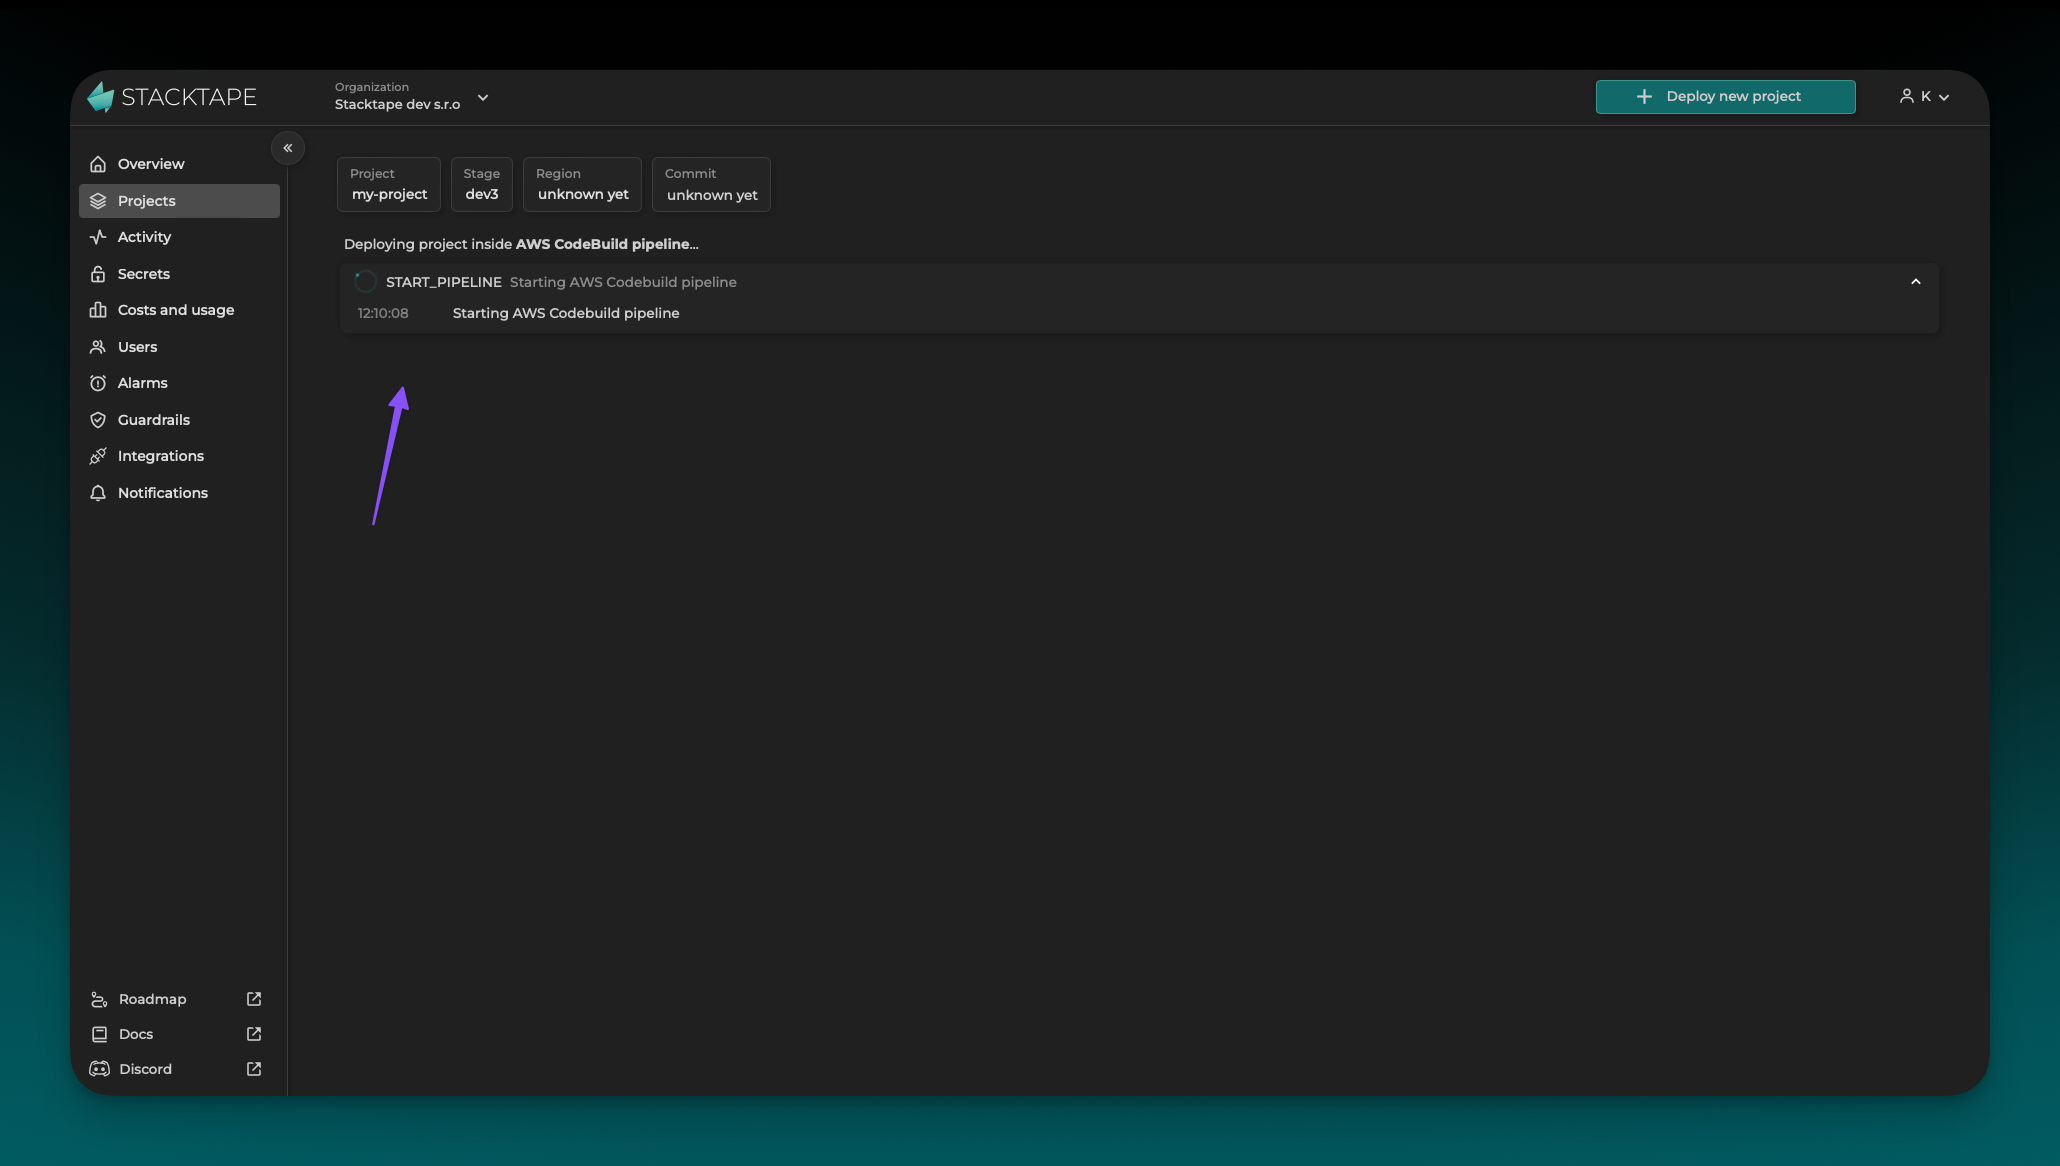The width and height of the screenshot is (2060, 1166).
Task: Open Activity in sidebar
Action: (179, 237)
